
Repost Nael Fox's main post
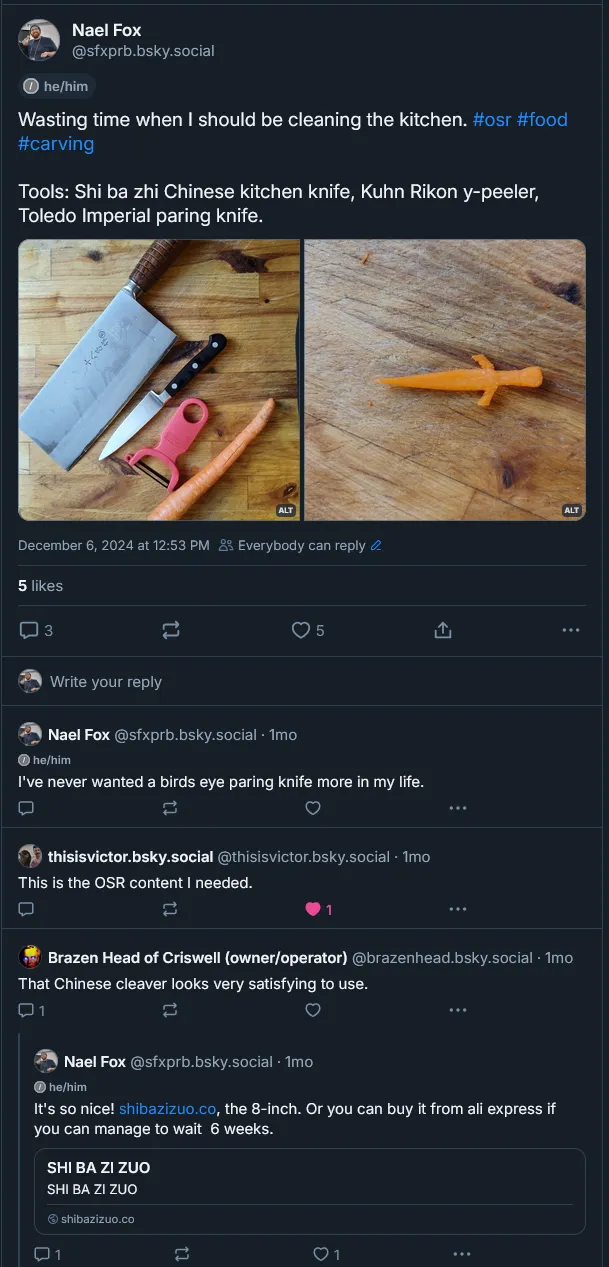tap(170, 630)
